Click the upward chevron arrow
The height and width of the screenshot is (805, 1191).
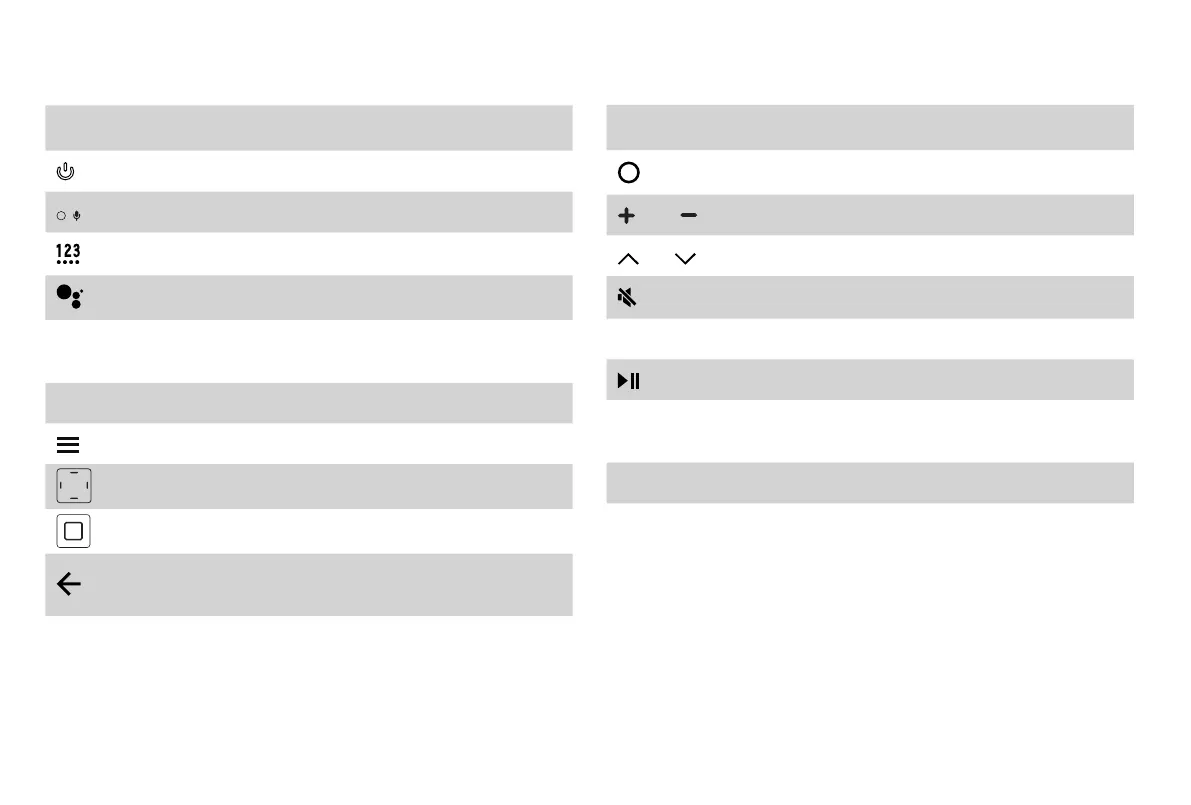(x=628, y=259)
